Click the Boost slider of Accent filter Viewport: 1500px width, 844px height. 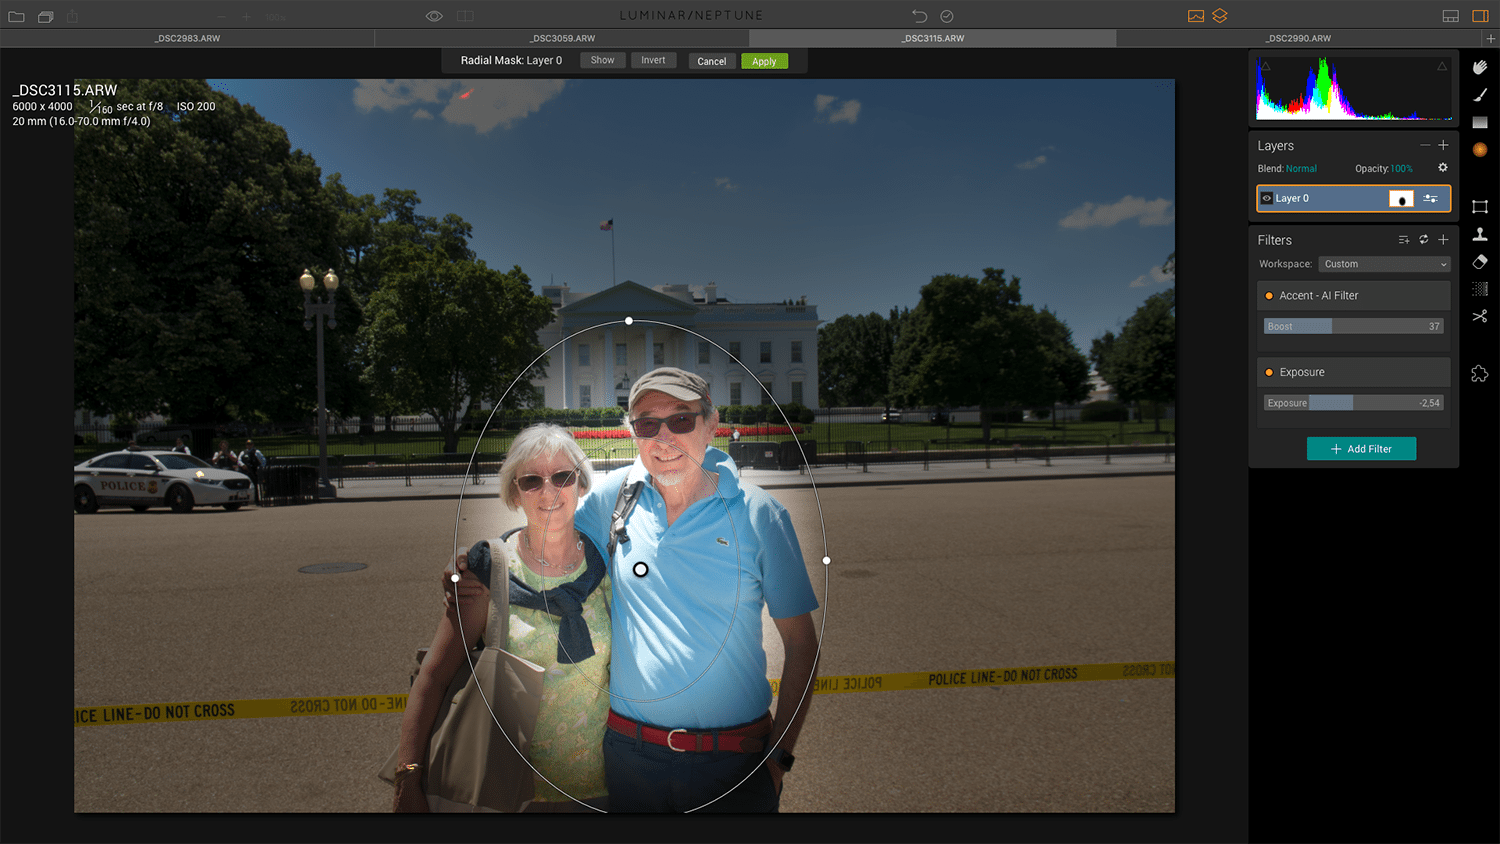tap(1353, 326)
